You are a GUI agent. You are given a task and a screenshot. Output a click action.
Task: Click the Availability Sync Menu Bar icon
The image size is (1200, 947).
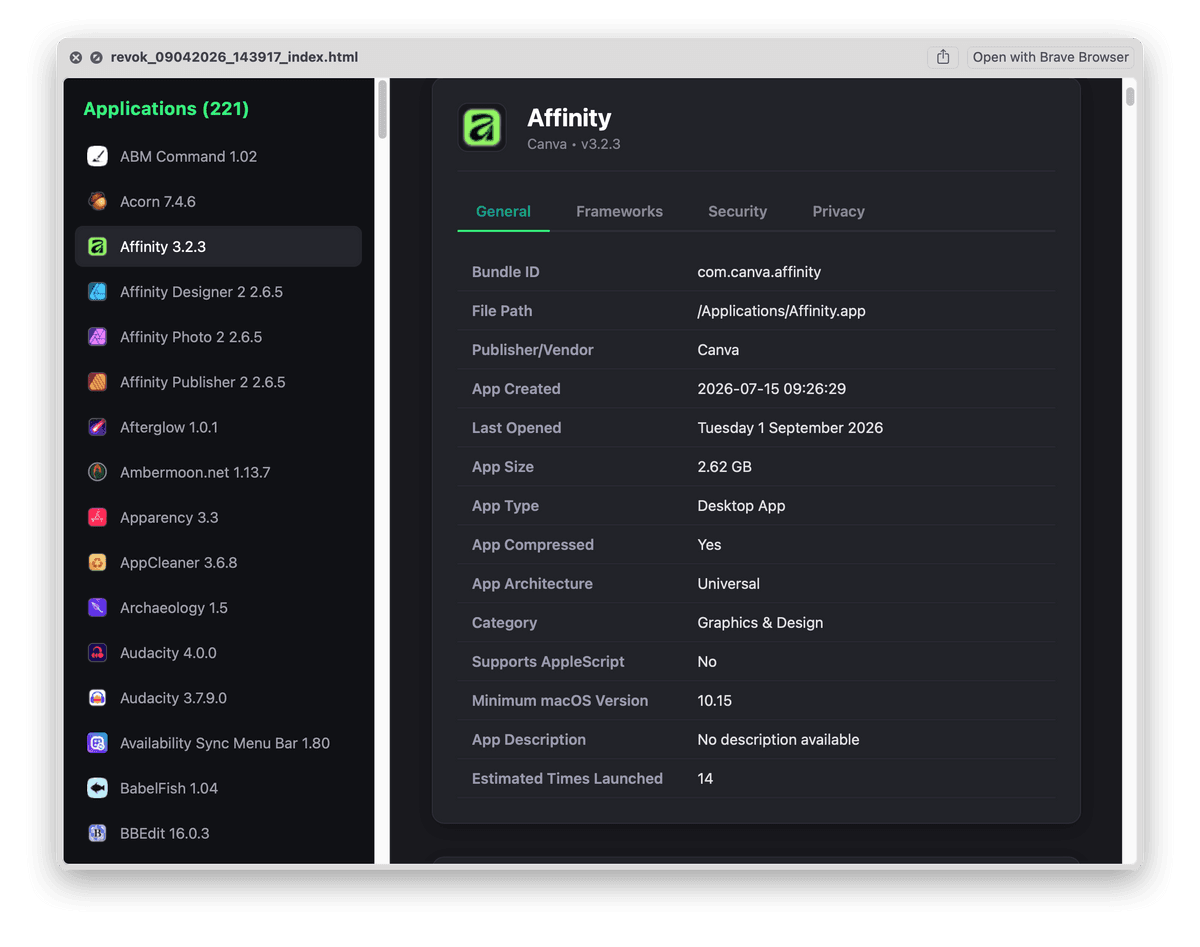tap(97, 743)
